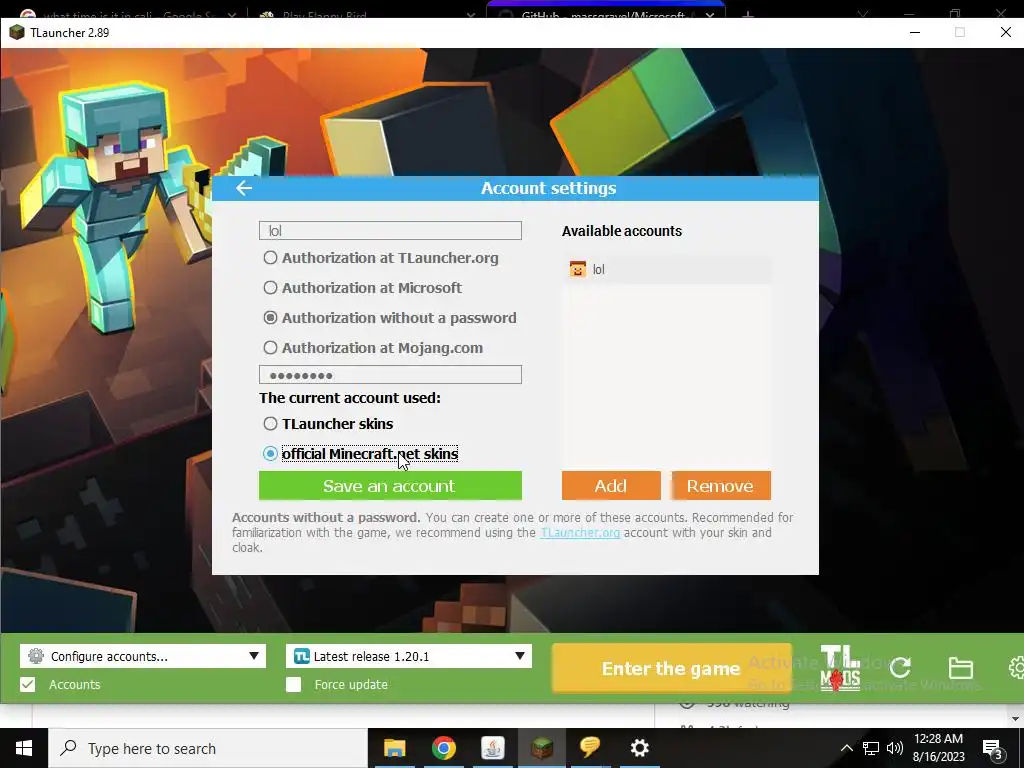This screenshot has width=1024, height=768.
Task: Click the TL icon in version dropdown
Action: click(x=301, y=656)
